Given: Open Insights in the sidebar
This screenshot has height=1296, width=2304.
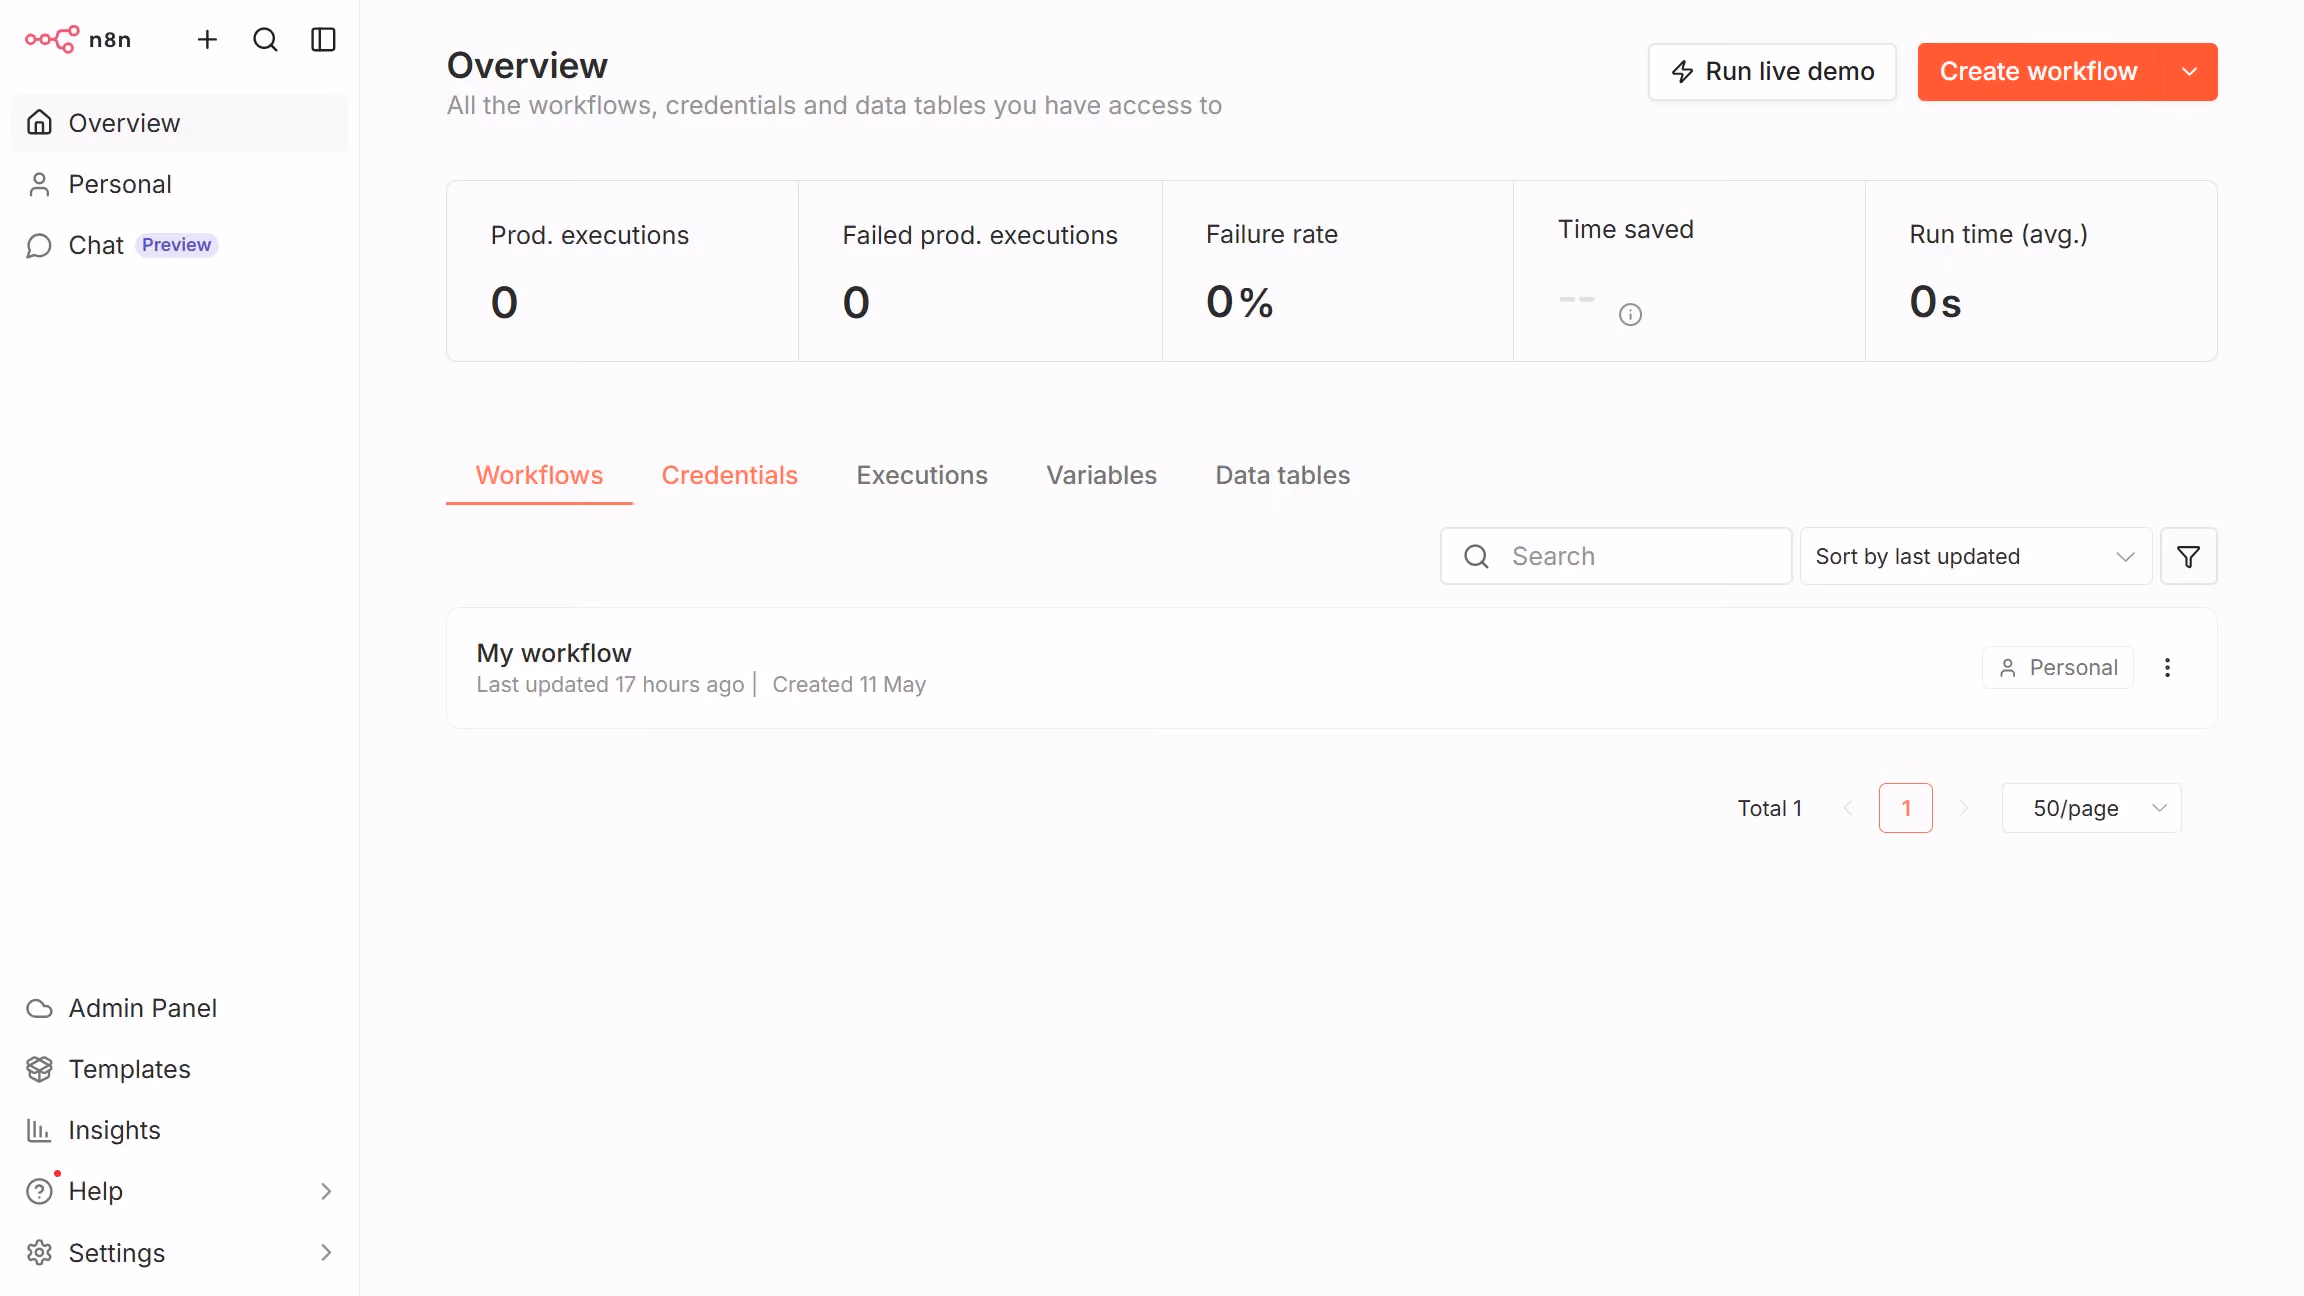Looking at the screenshot, I should tap(180, 1130).
